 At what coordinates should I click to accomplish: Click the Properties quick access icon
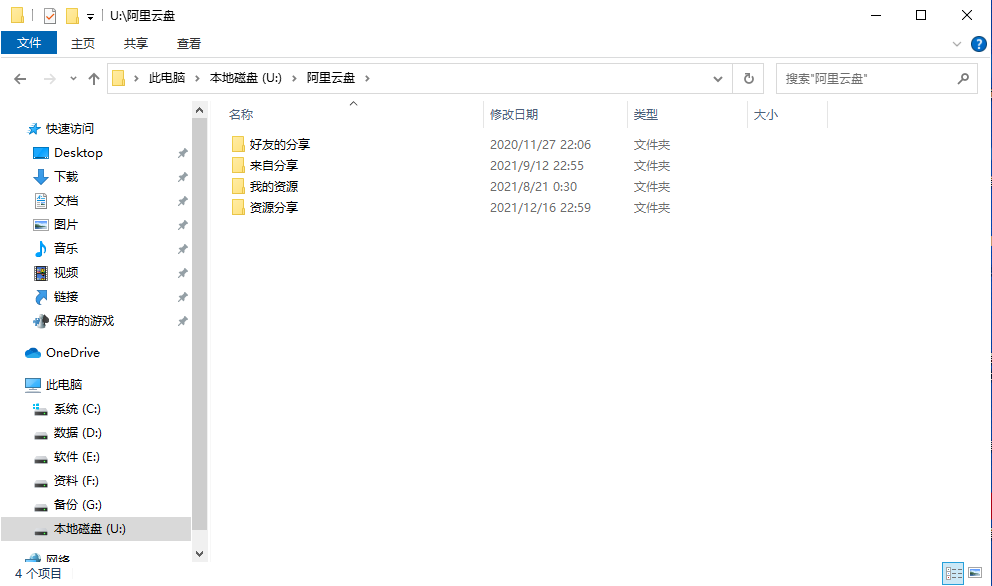coord(50,16)
